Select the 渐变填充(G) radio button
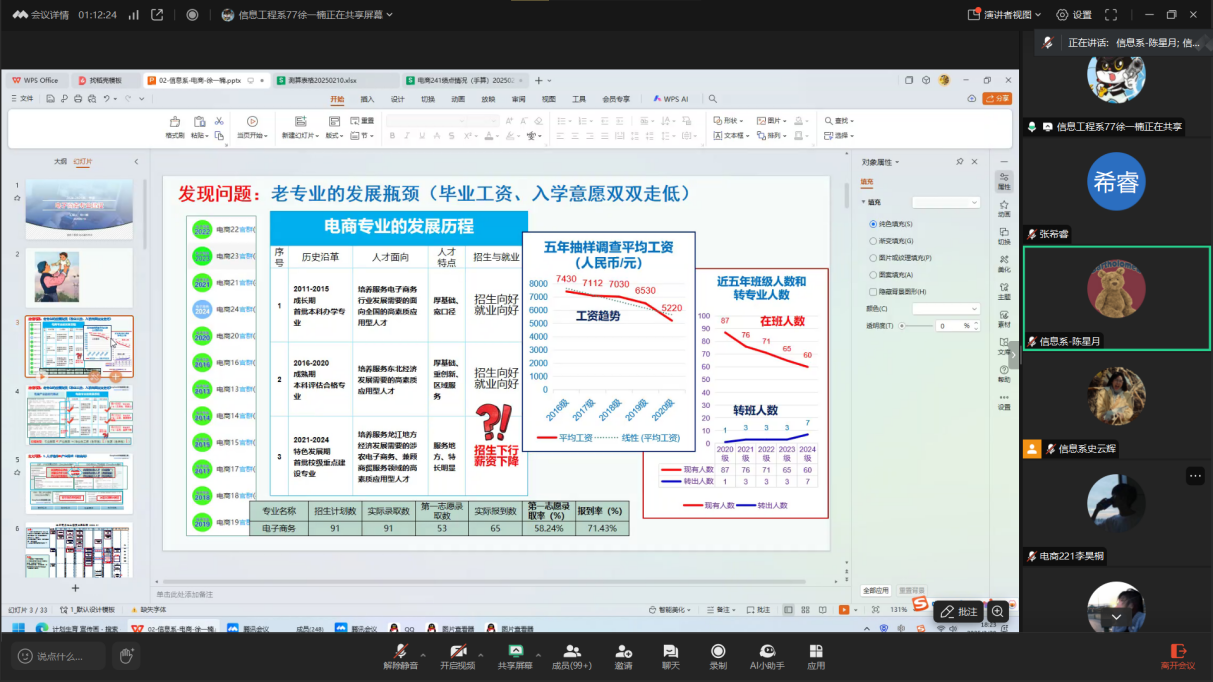The image size is (1213, 682). pyautogui.click(x=873, y=241)
